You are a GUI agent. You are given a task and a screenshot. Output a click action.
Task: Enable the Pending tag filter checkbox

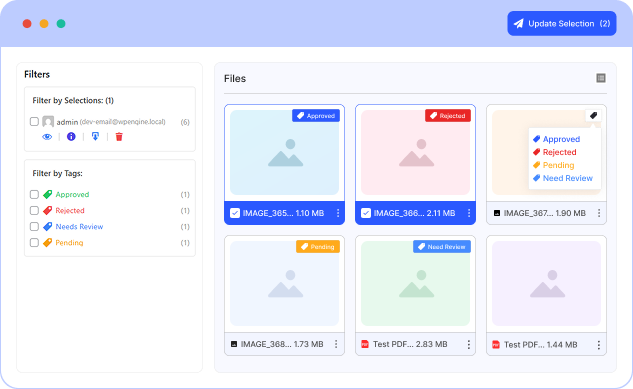coord(34,243)
